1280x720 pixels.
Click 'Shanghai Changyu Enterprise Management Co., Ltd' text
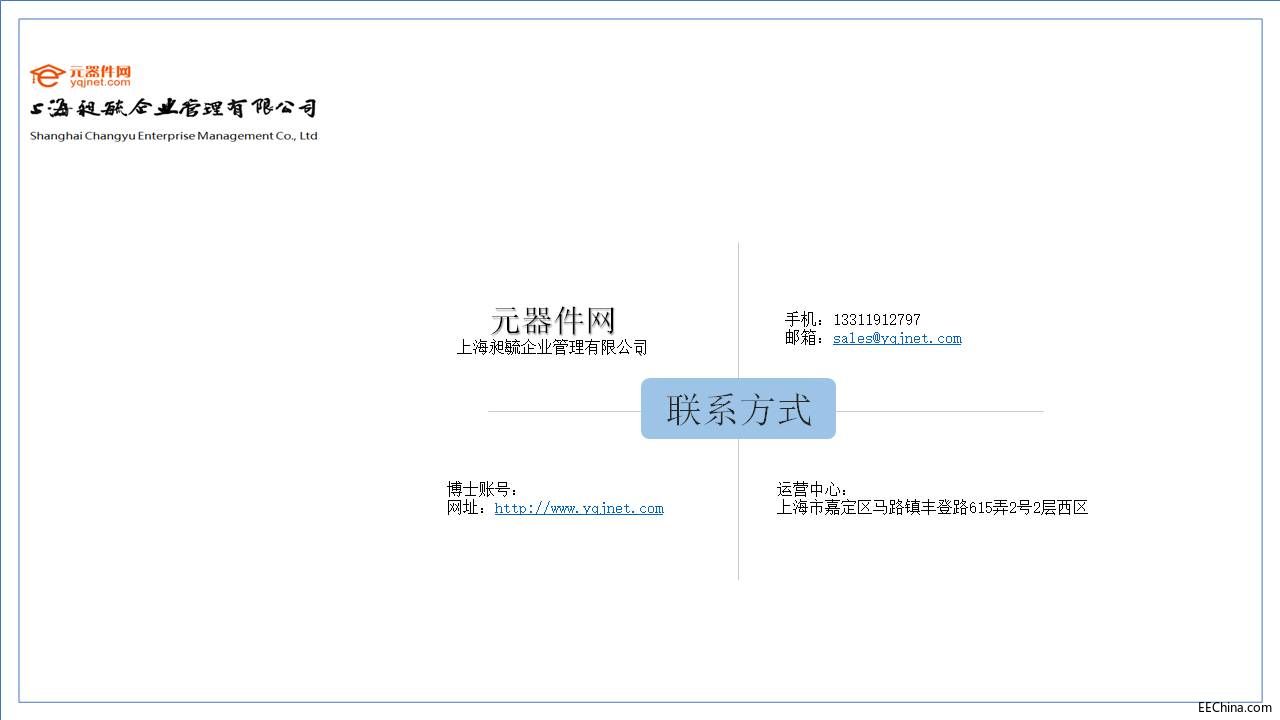(x=174, y=136)
